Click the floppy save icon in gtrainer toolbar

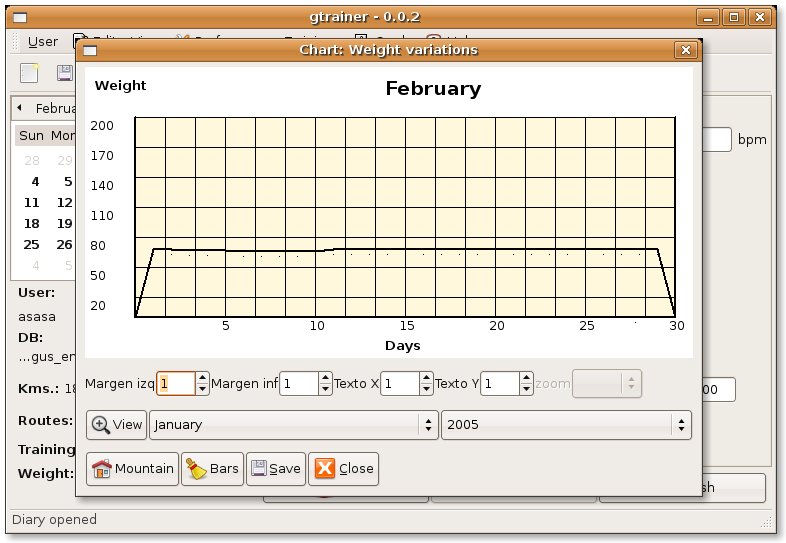(65, 73)
